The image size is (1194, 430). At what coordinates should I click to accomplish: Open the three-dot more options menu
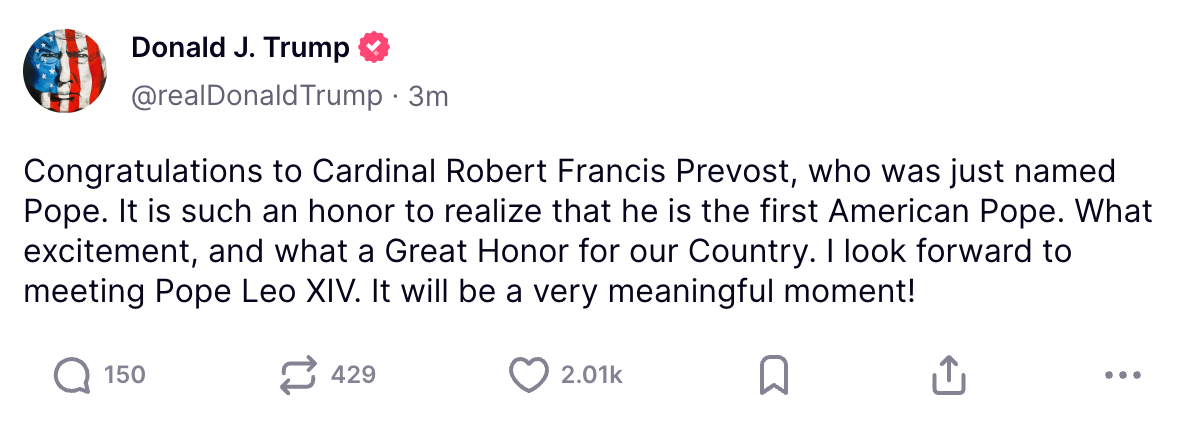coord(1122,376)
